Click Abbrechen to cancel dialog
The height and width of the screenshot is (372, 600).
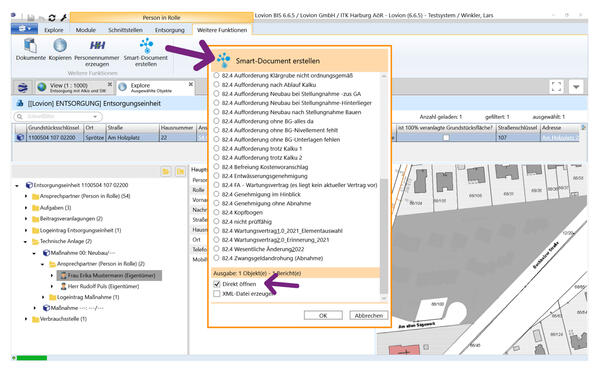point(368,315)
